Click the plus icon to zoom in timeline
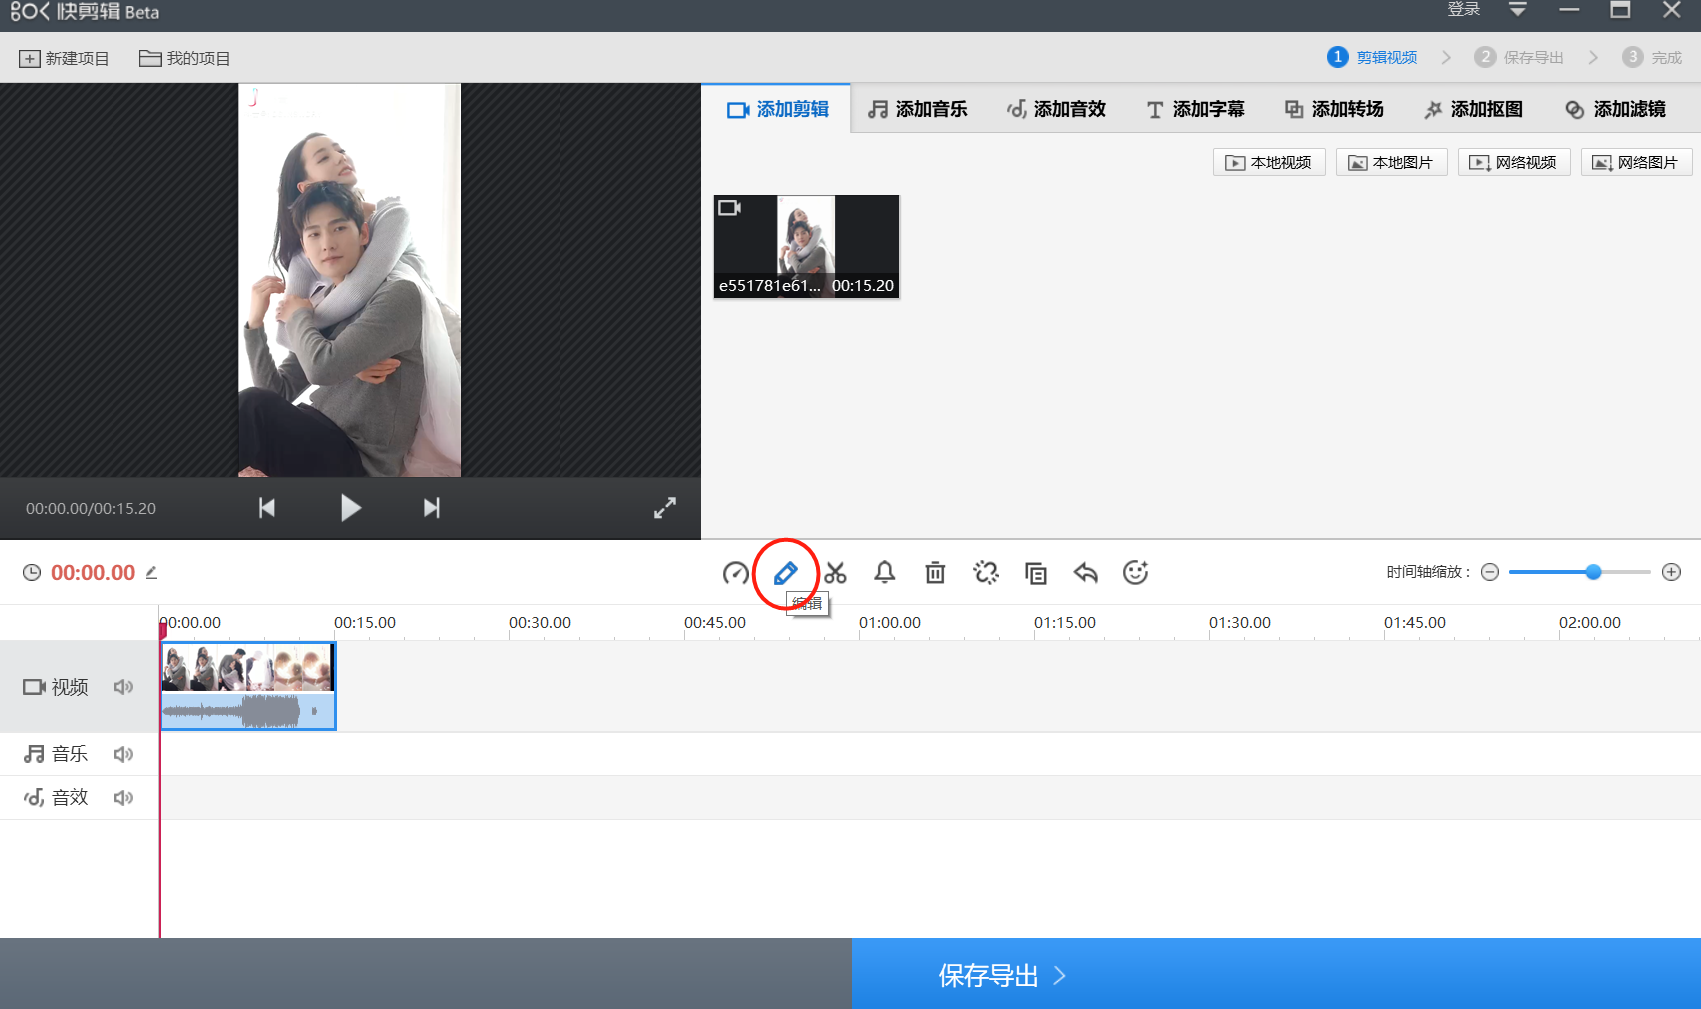1701x1009 pixels. [x=1671, y=572]
